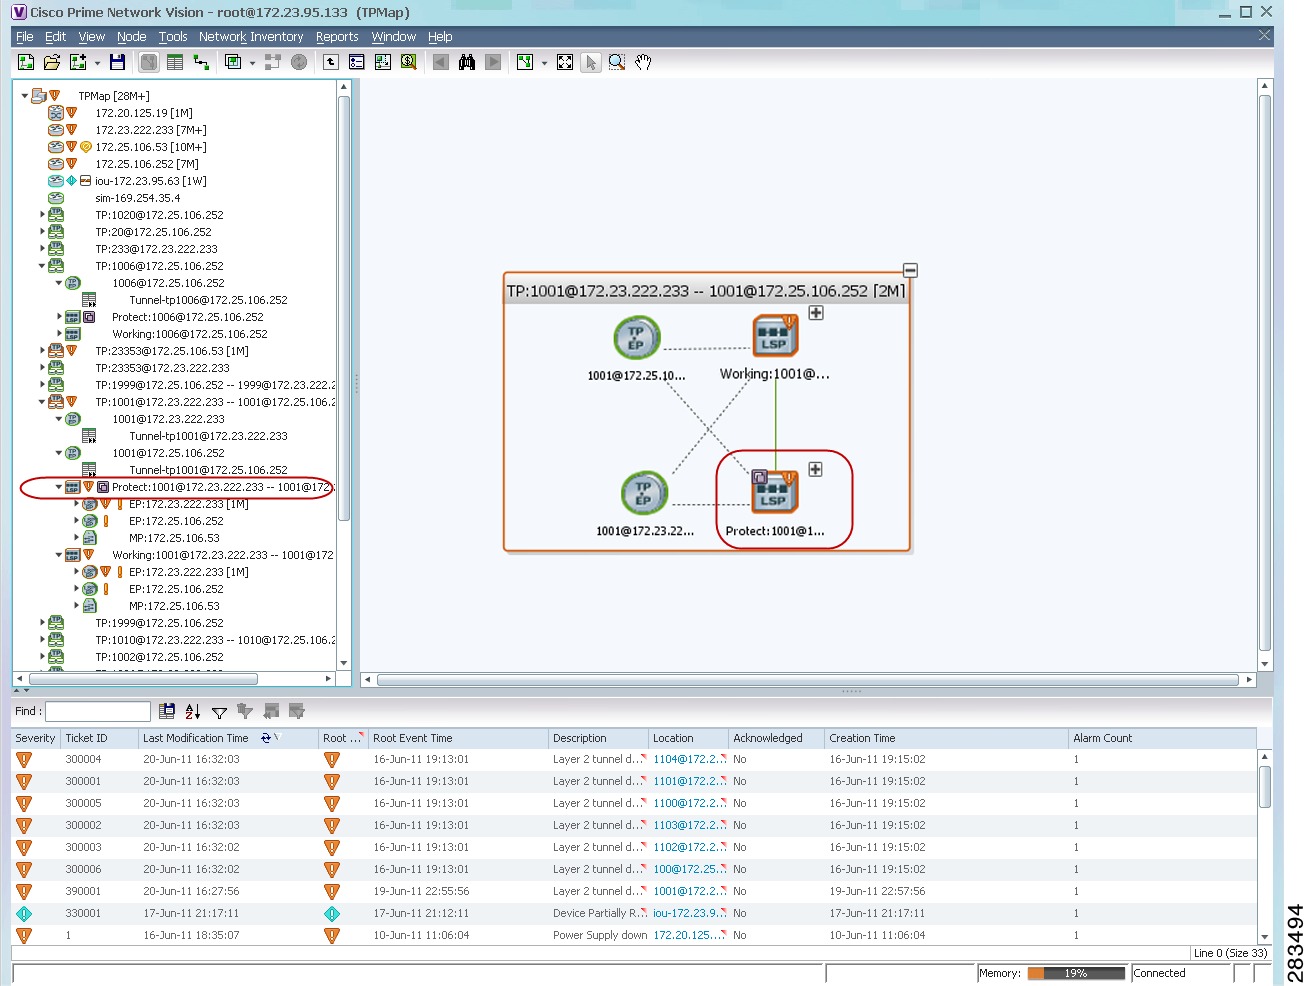The image size is (1310, 986).
Task: Select 172.20.125.19 [1M] in tree
Action: point(144,113)
